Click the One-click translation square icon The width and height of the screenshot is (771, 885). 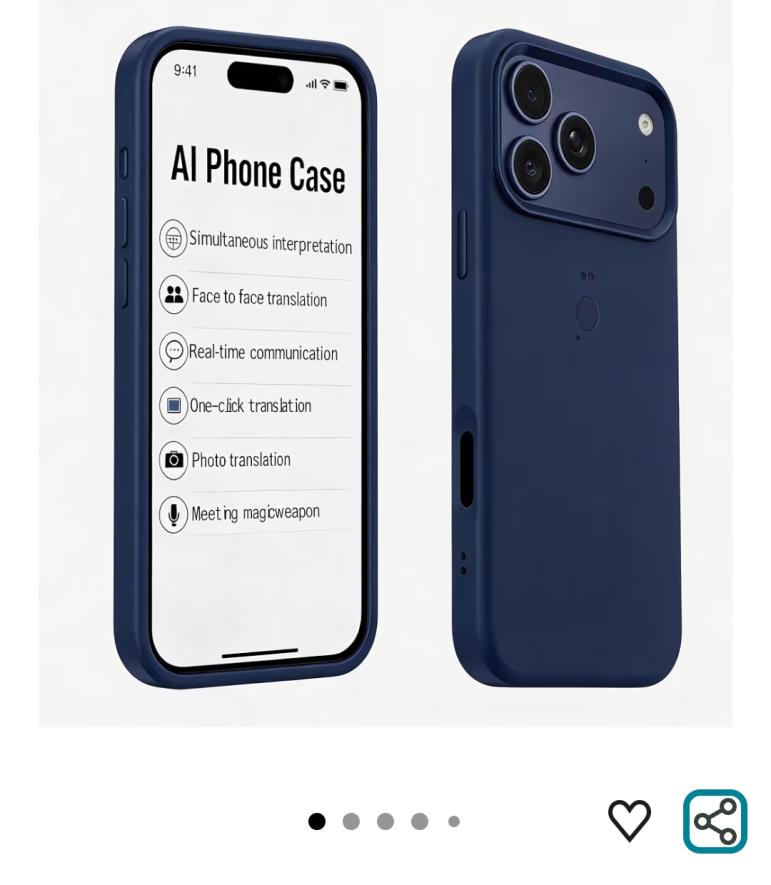(x=173, y=405)
